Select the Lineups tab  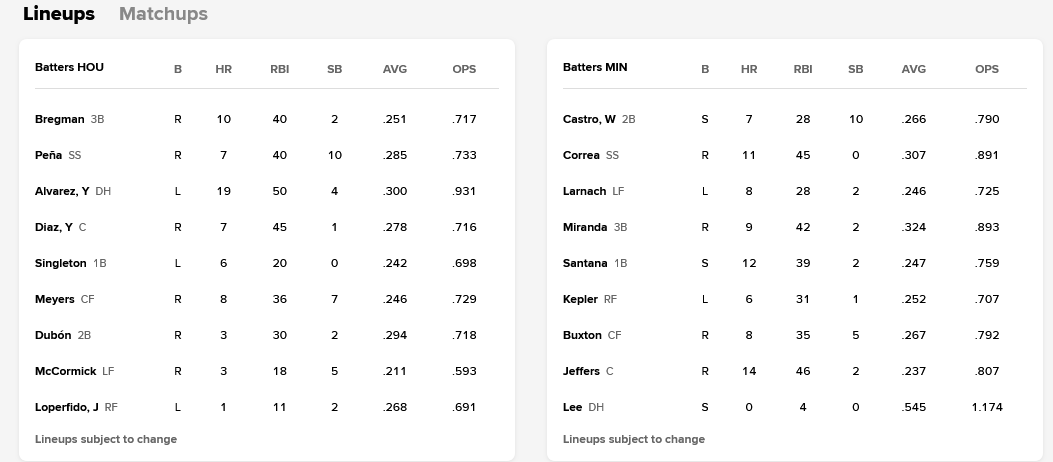point(59,14)
